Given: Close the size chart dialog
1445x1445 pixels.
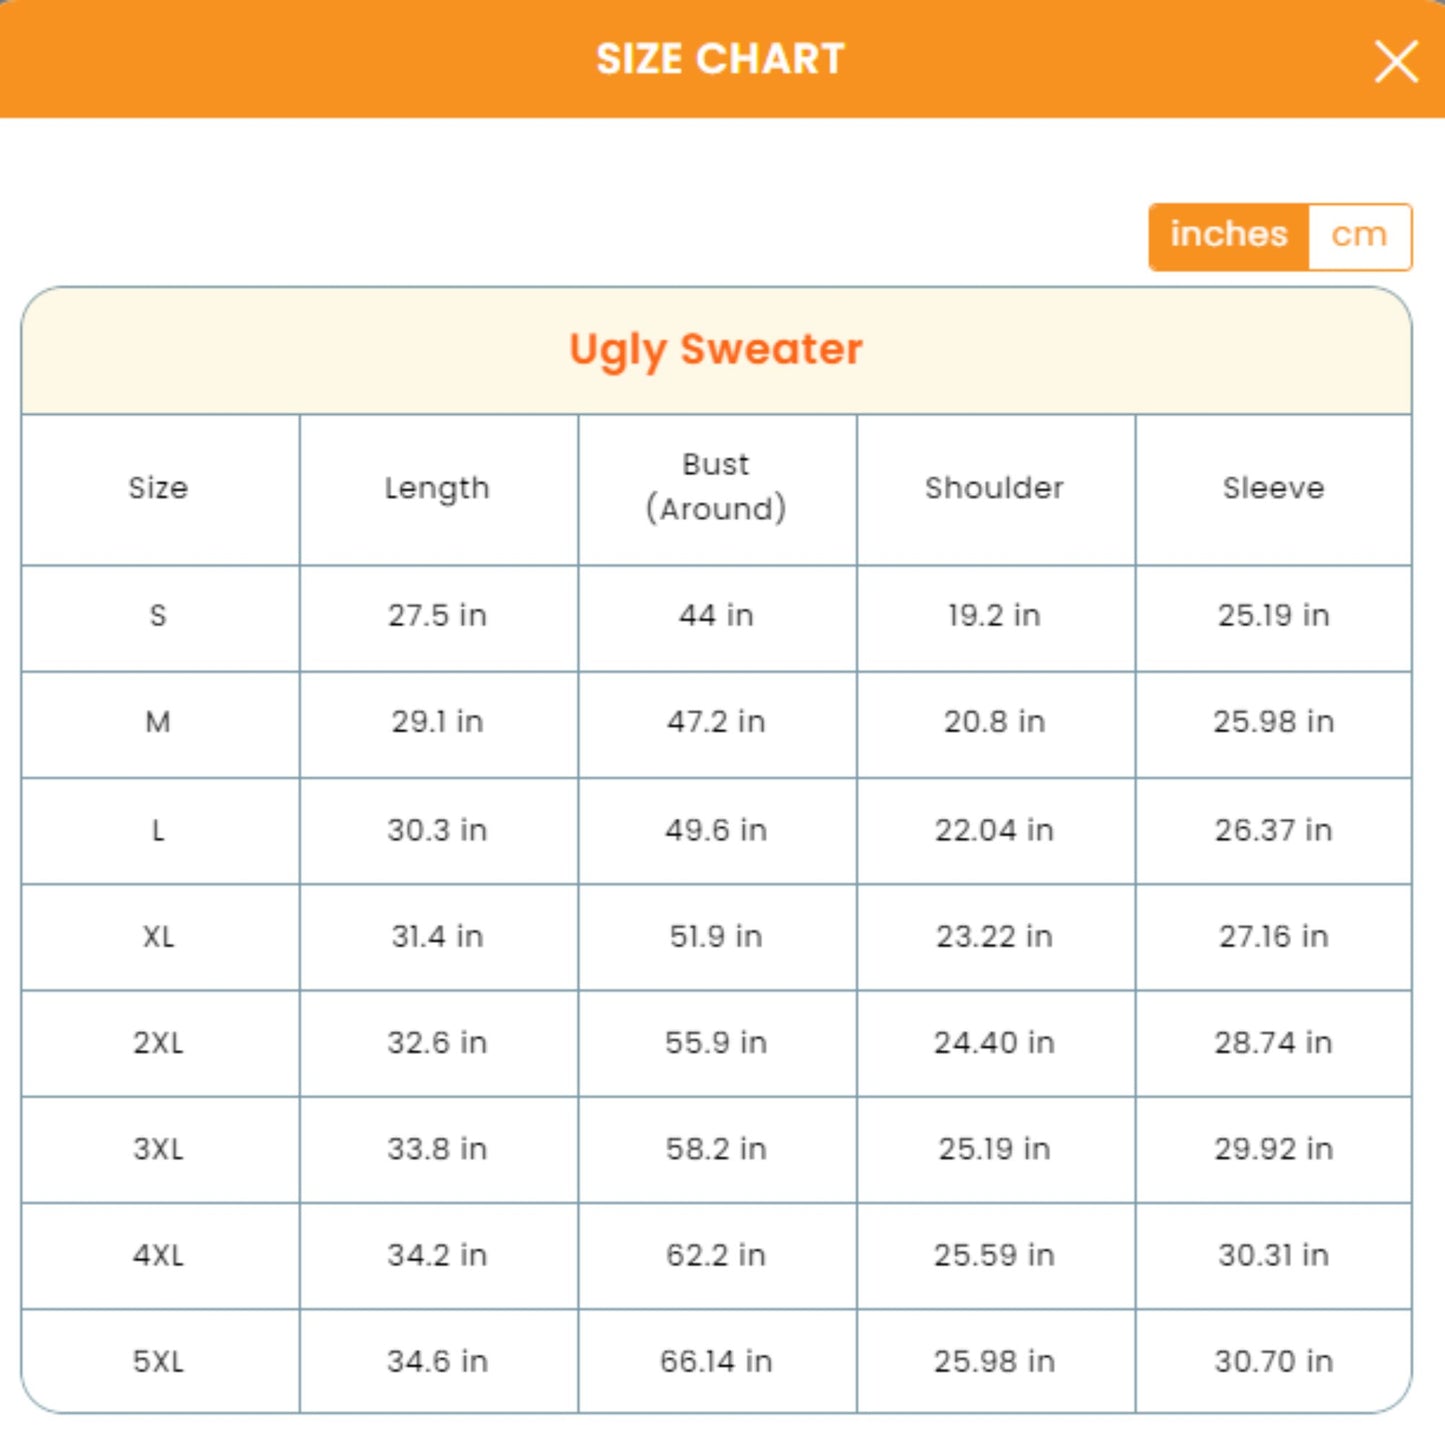Looking at the screenshot, I should pos(1396,62).
